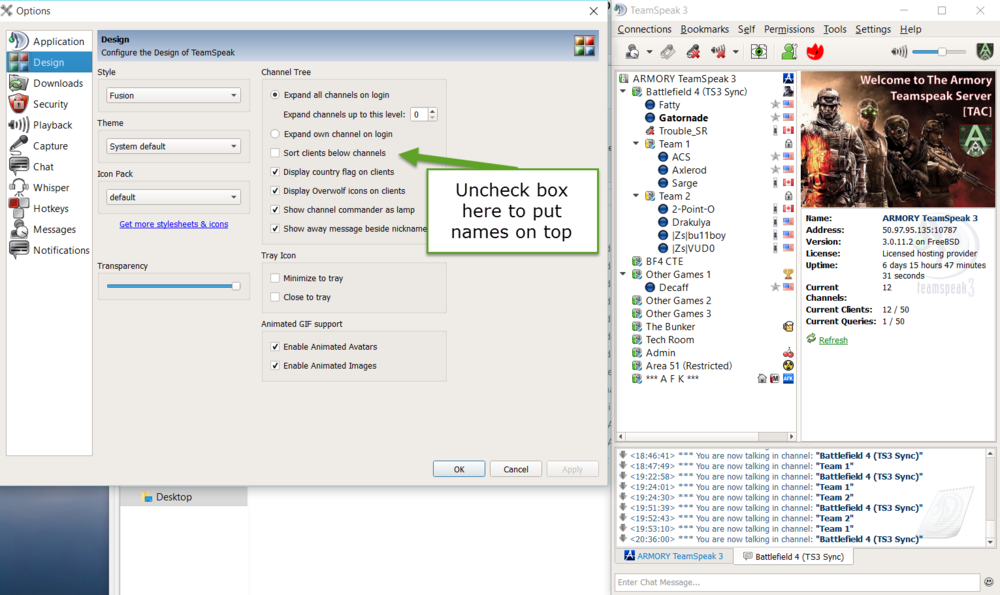Click the set-away status icon in the TeamSpeak toolbar

pyautogui.click(x=633, y=52)
